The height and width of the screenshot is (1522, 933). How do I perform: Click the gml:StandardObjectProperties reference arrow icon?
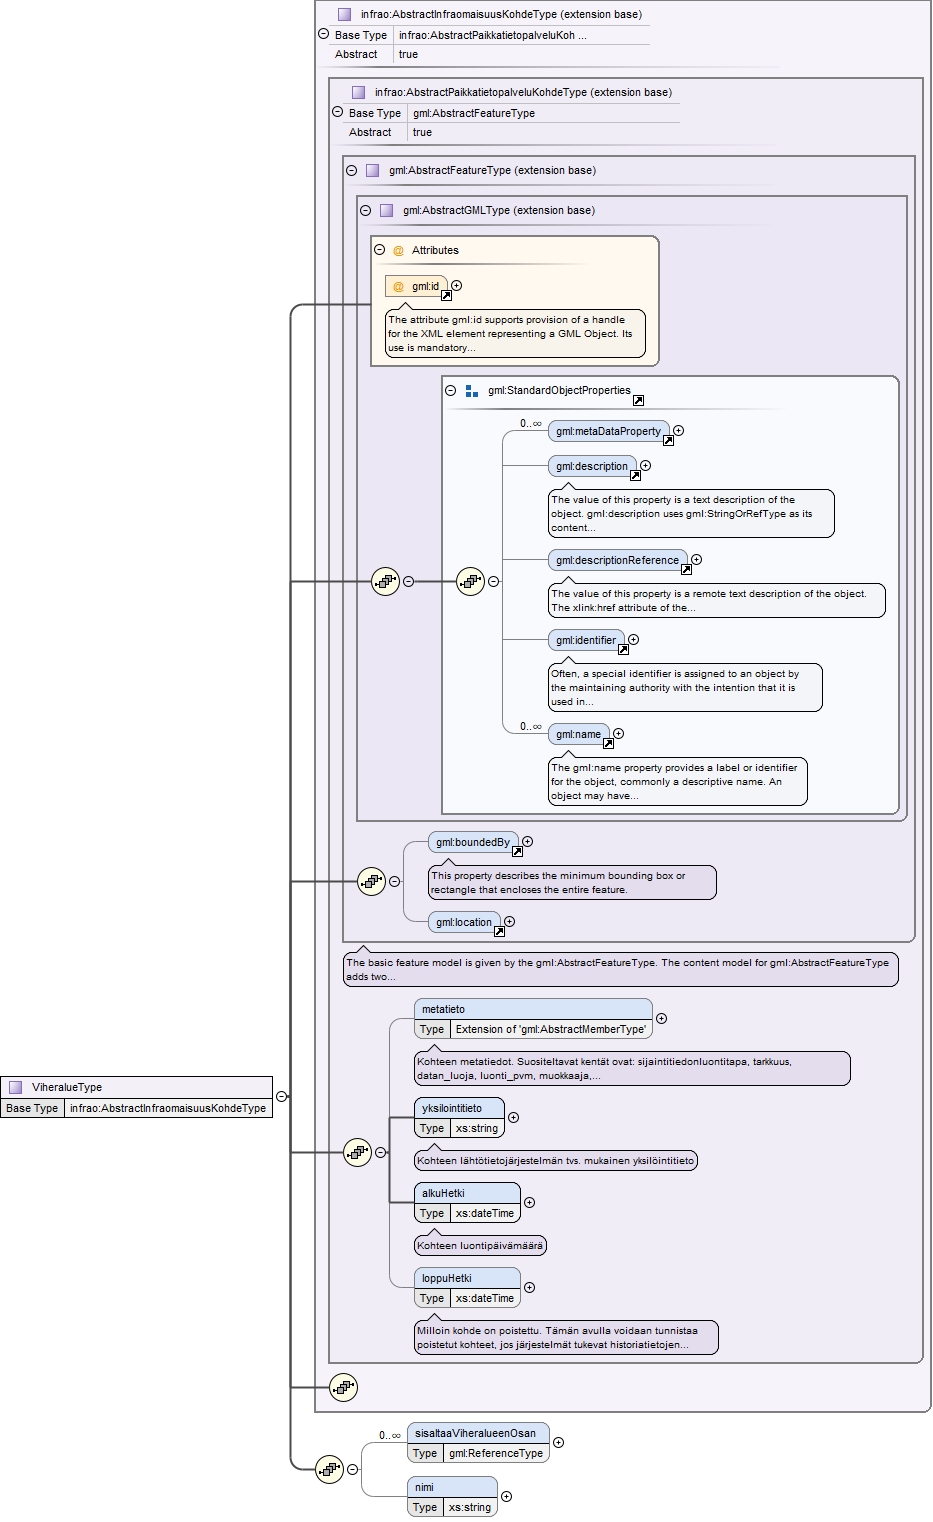tap(638, 400)
